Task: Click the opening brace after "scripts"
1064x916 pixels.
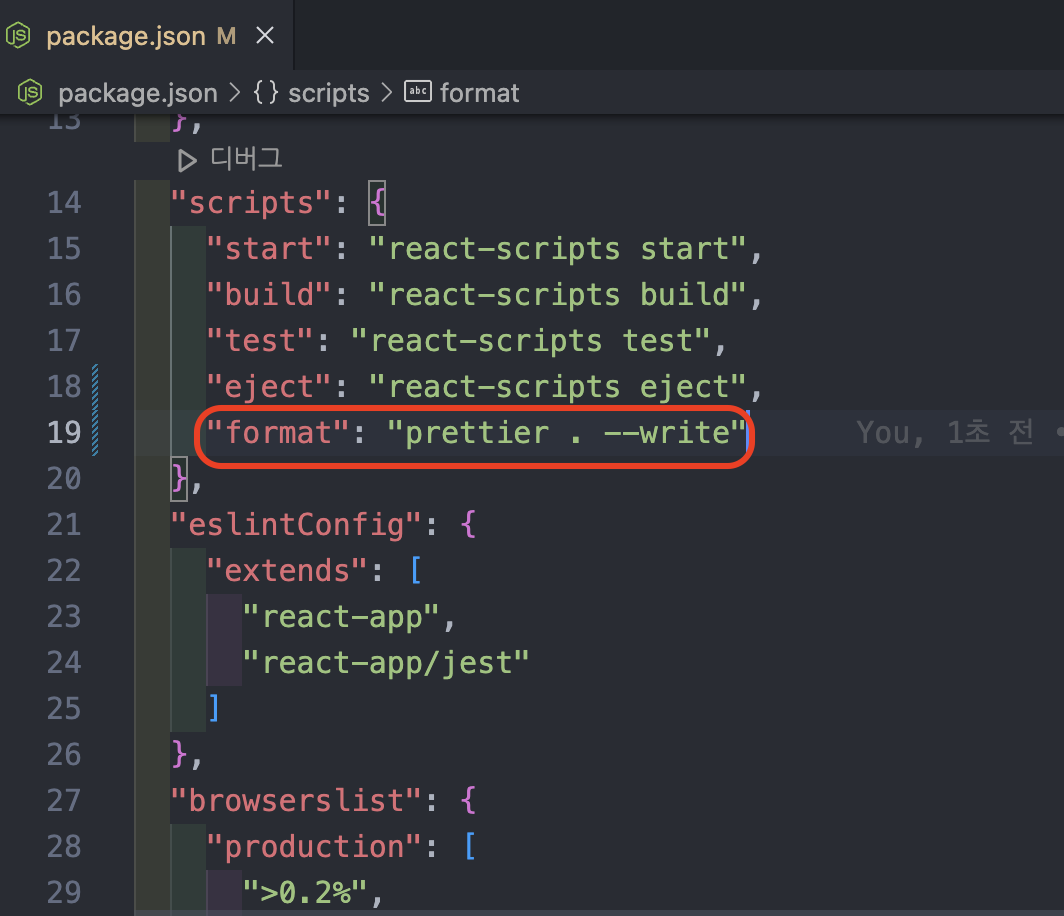Action: click(377, 203)
